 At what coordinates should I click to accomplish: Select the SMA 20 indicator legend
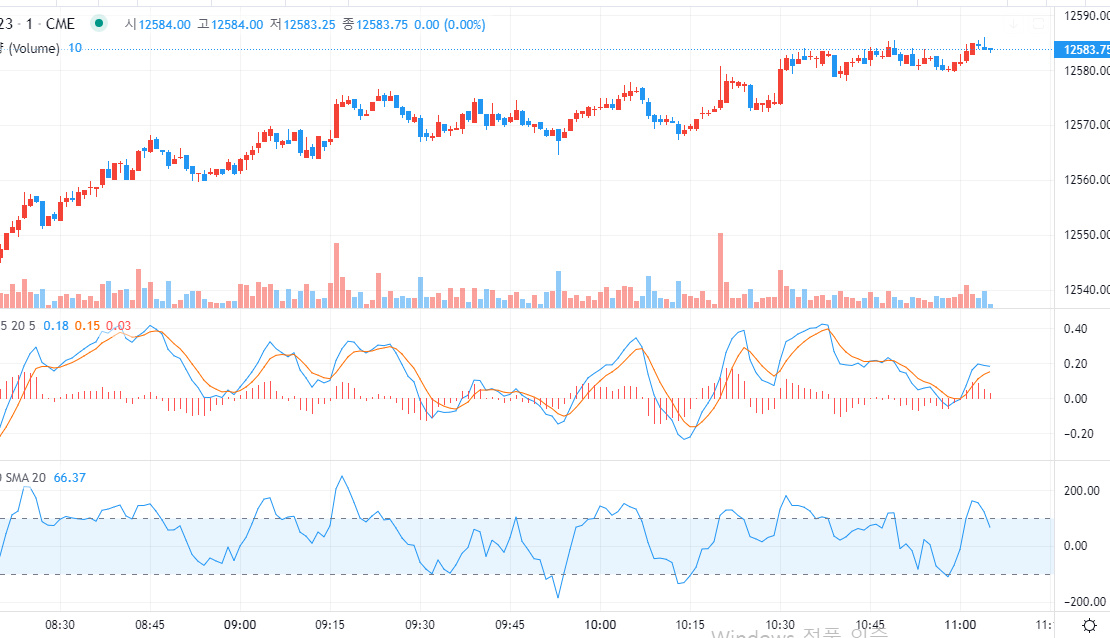pos(23,478)
